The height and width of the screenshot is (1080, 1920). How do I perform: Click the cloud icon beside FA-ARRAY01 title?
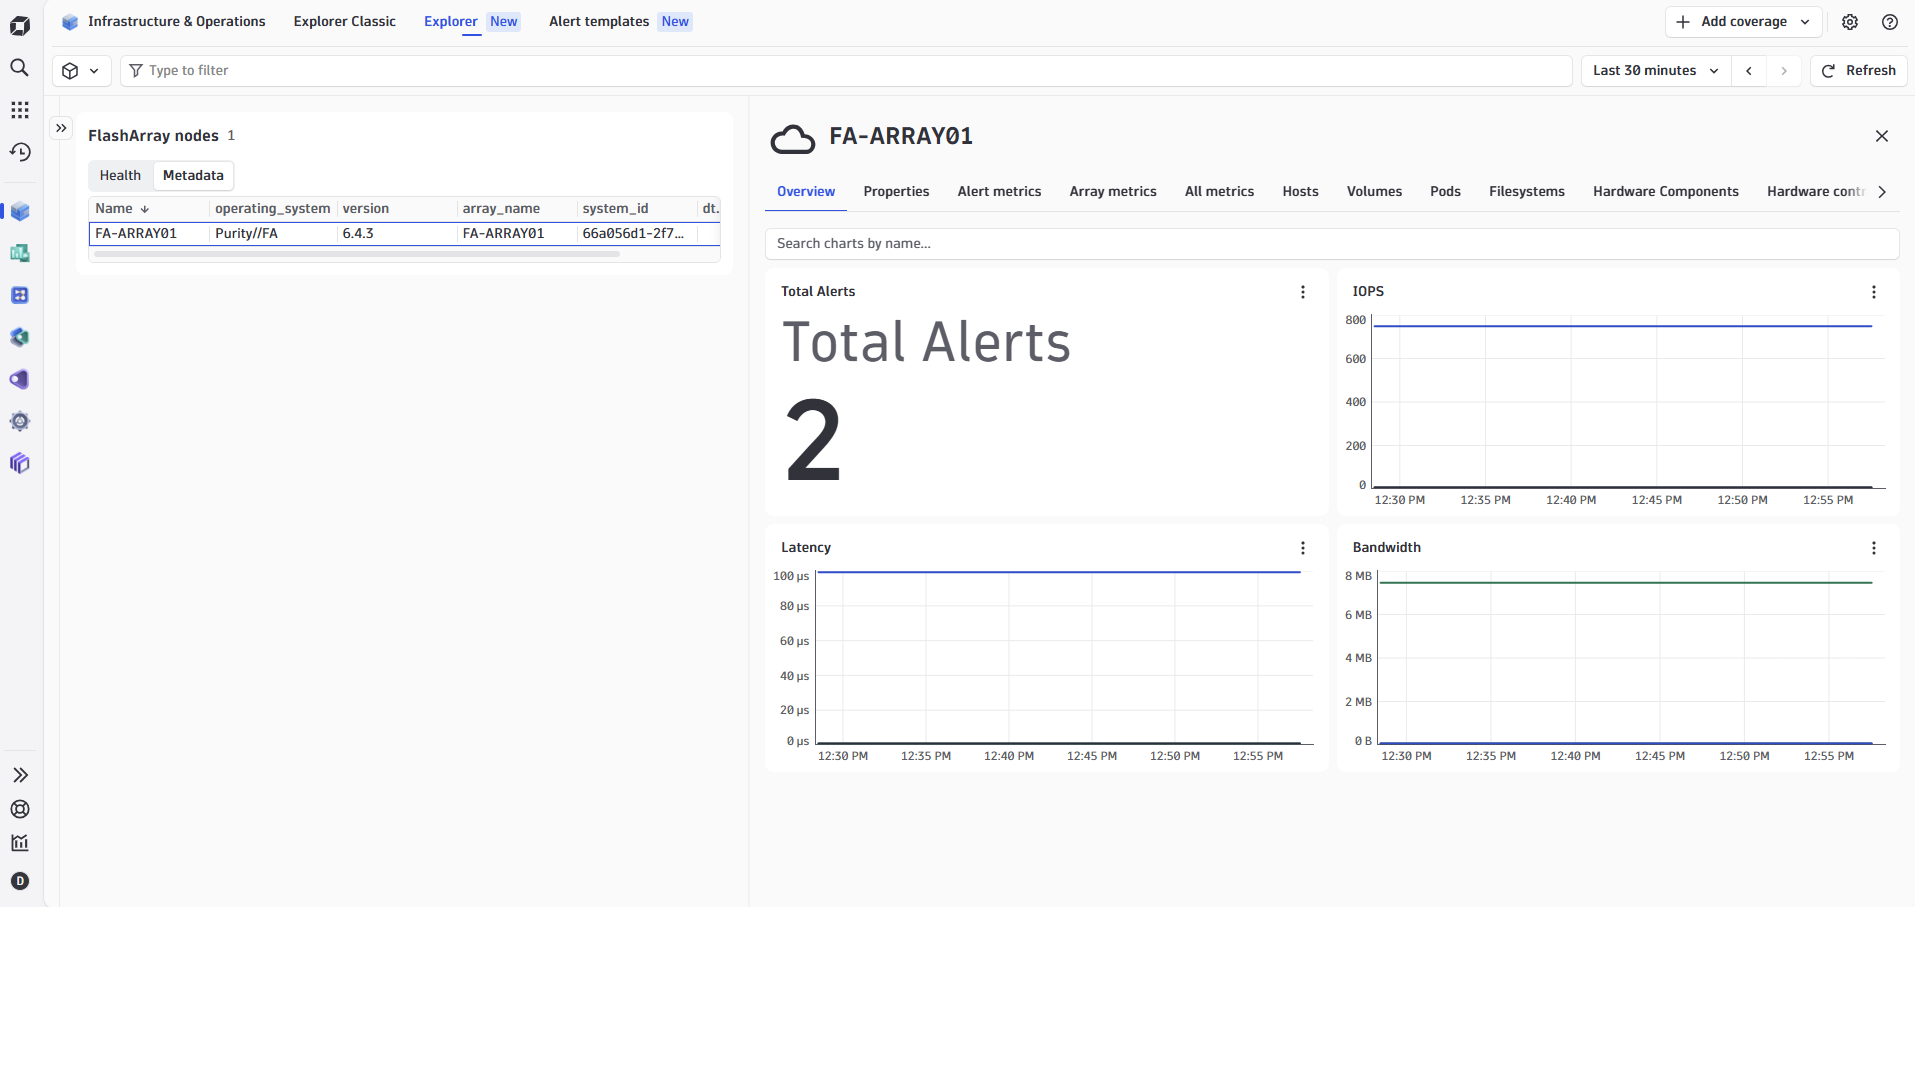pyautogui.click(x=792, y=138)
